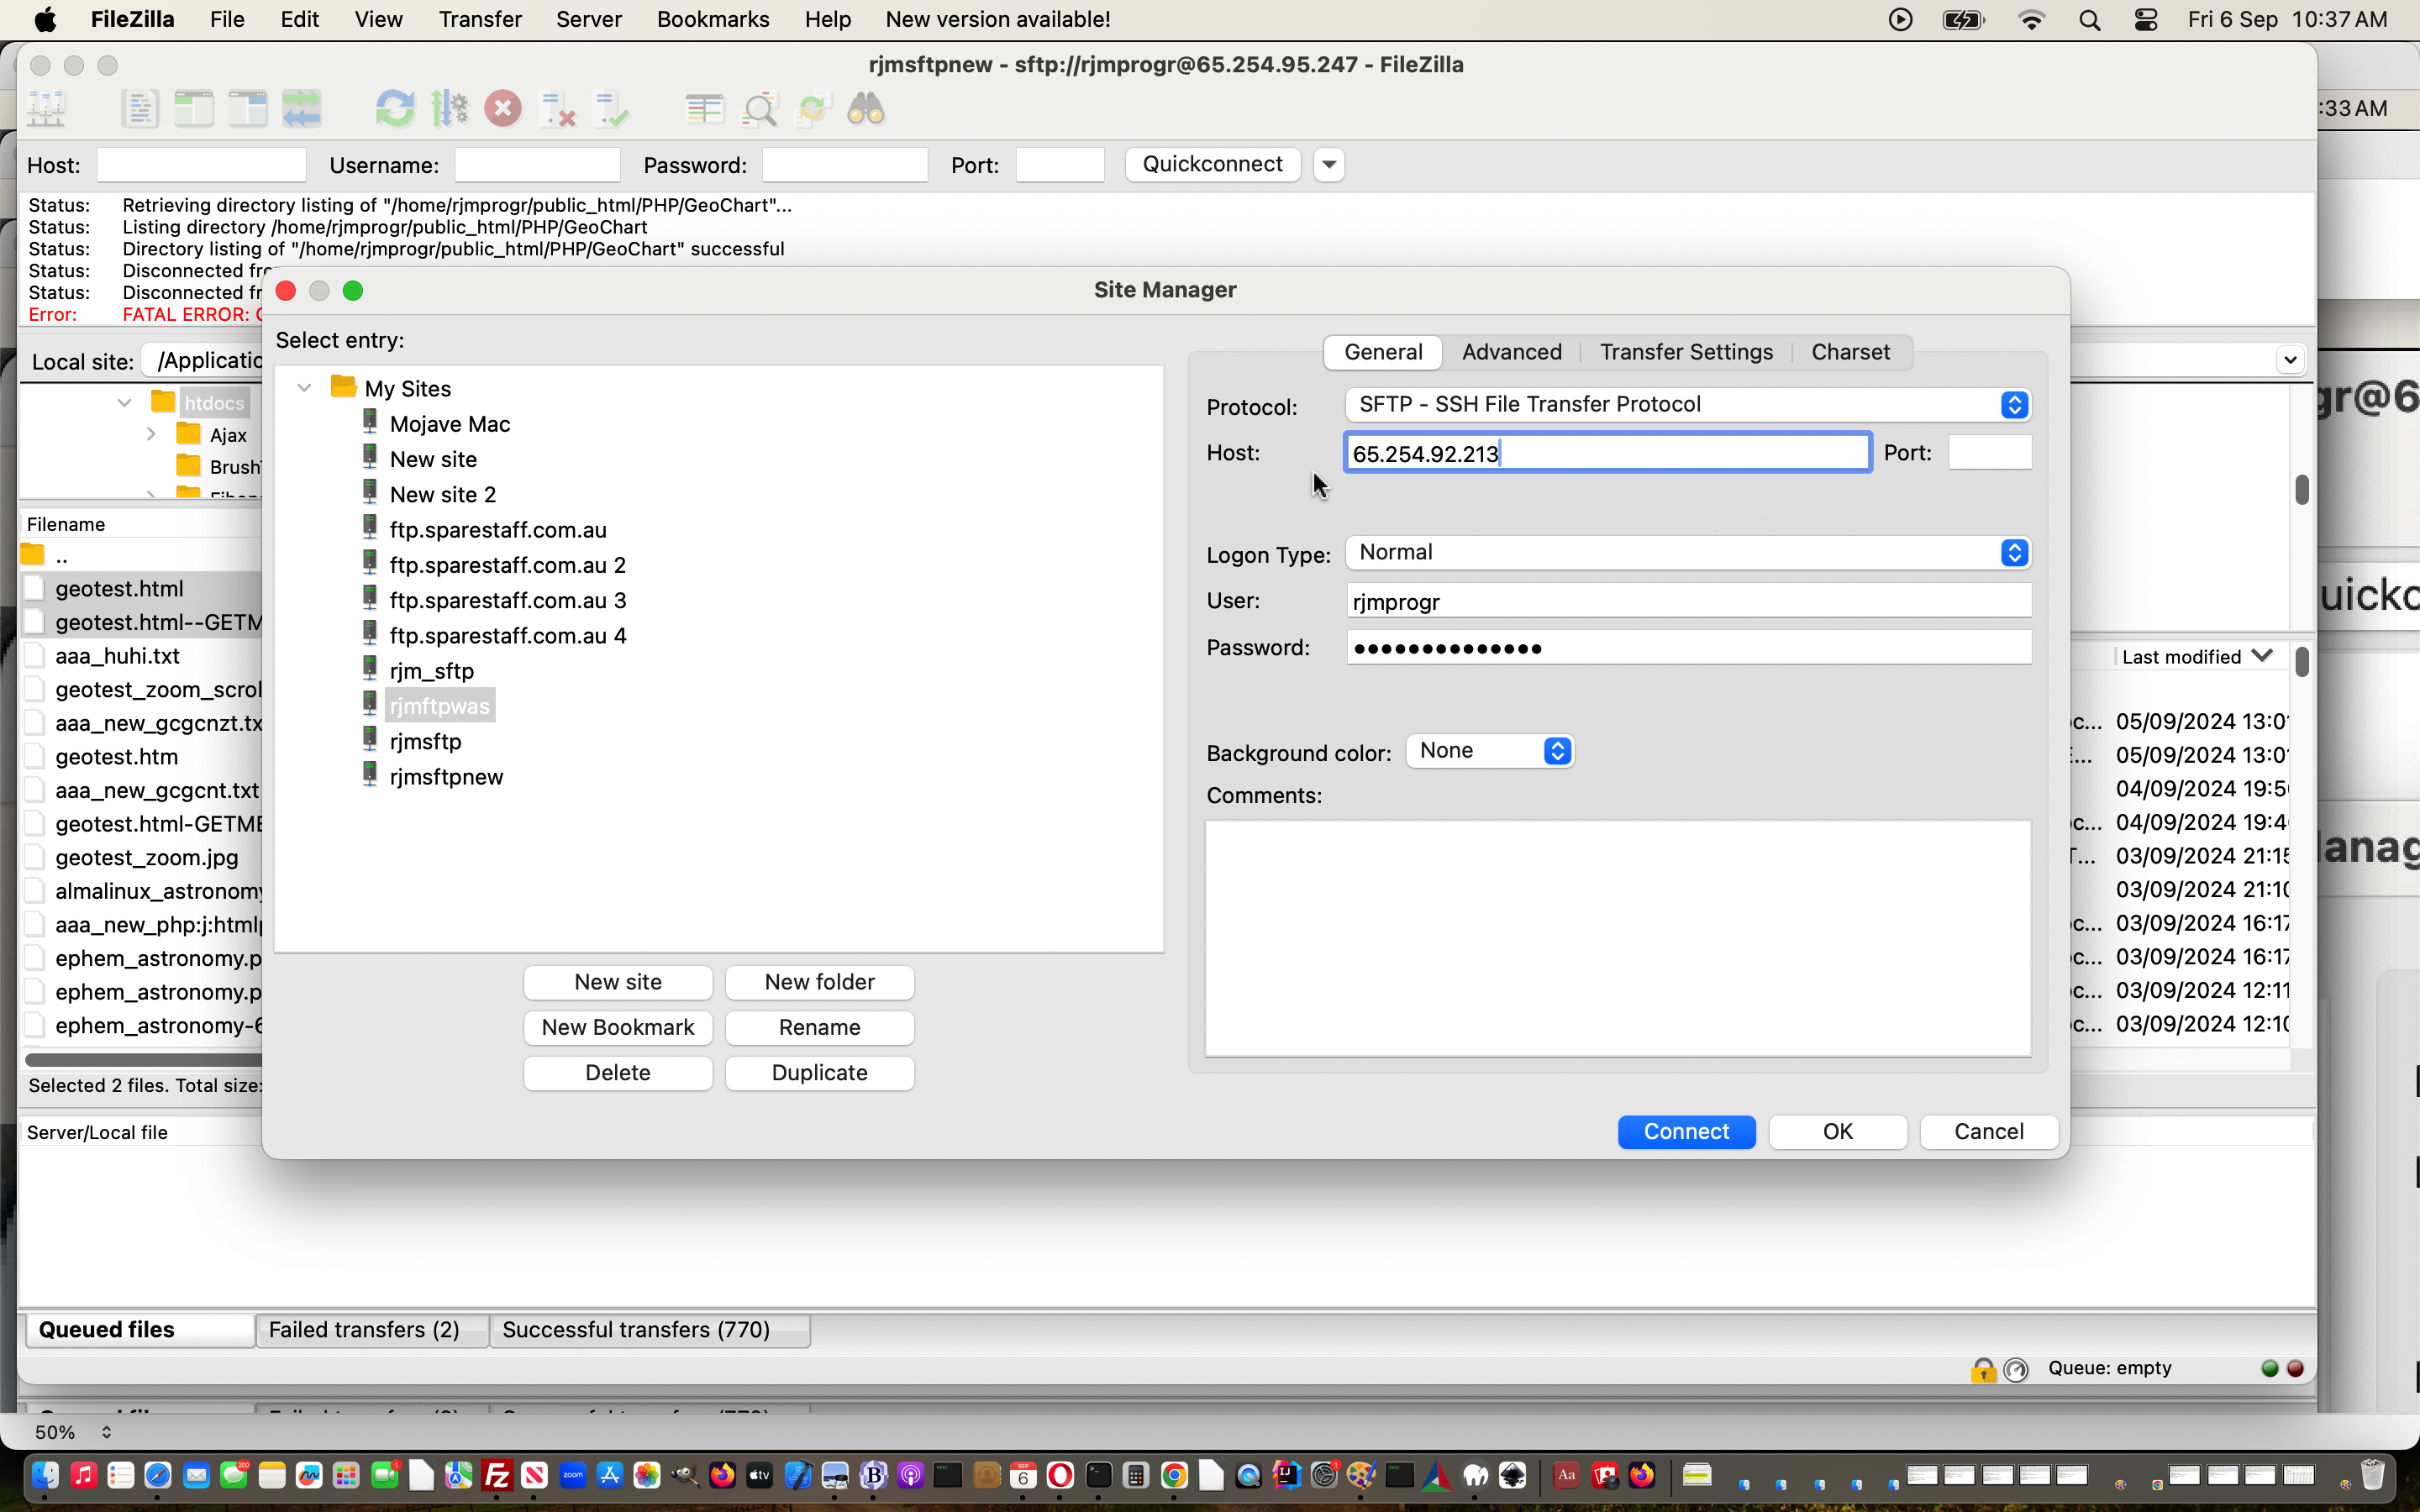The width and height of the screenshot is (2420, 1512).
Task: Toggle synchronized browsing icon
Action: point(813,109)
